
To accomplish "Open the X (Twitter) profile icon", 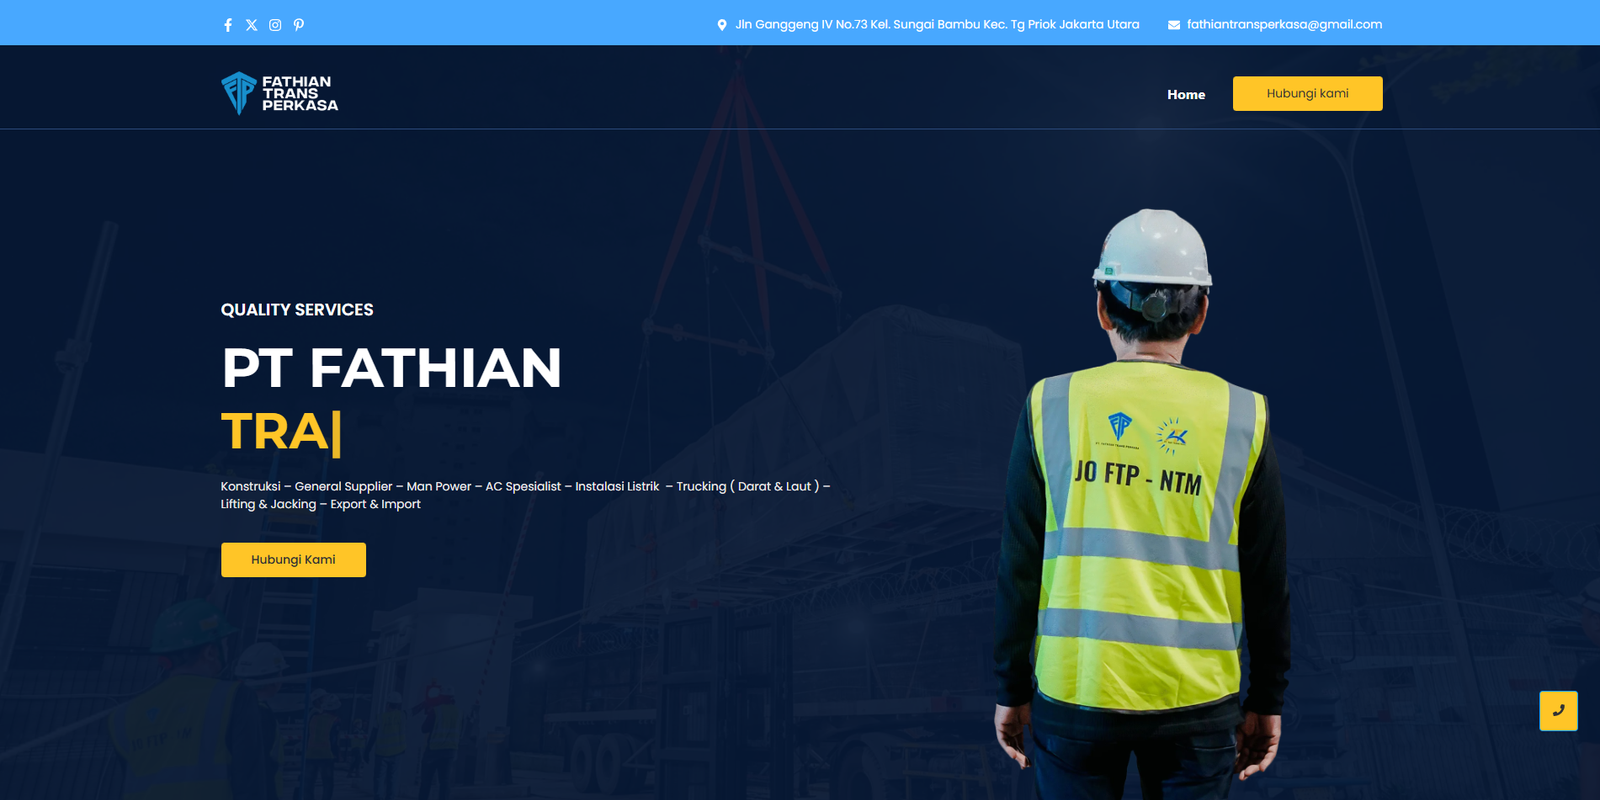I will pos(251,25).
